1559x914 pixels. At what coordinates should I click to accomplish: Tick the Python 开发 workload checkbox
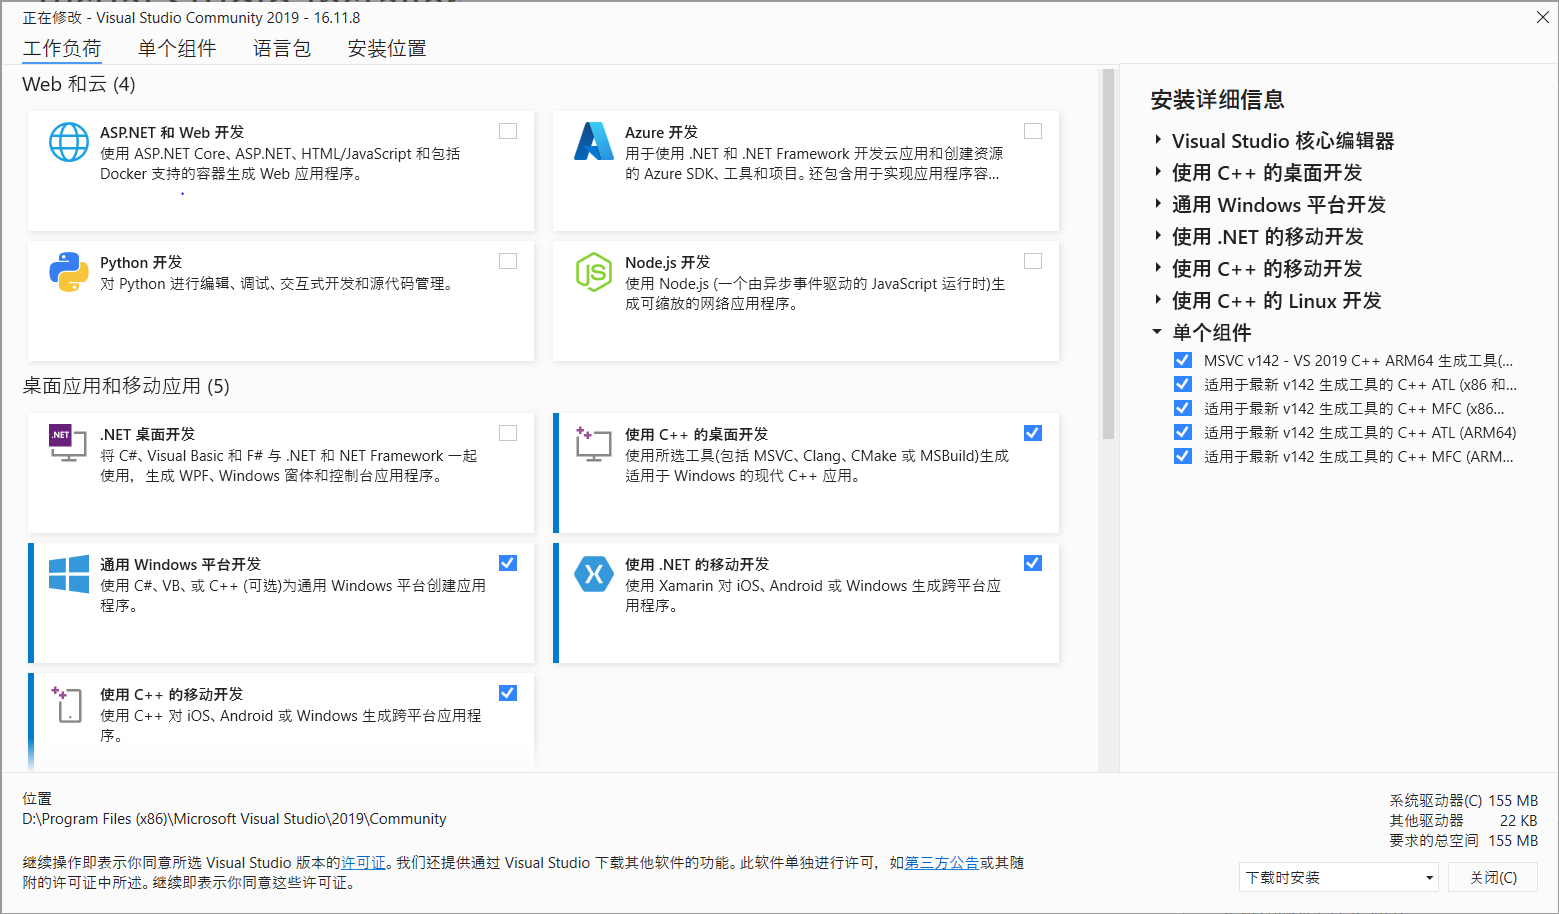point(508,261)
